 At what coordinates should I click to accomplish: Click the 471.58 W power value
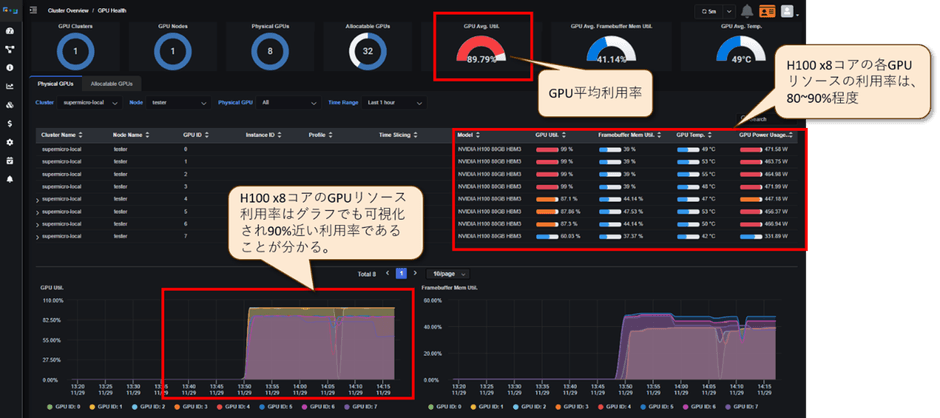776,149
